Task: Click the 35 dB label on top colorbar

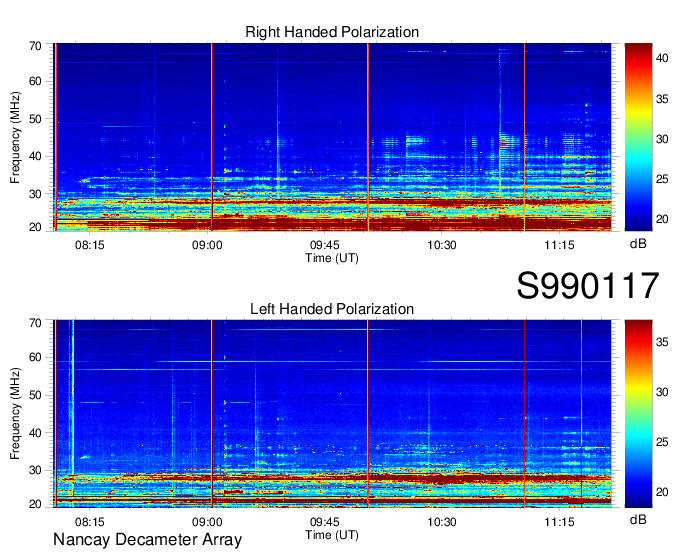Action: click(x=662, y=99)
